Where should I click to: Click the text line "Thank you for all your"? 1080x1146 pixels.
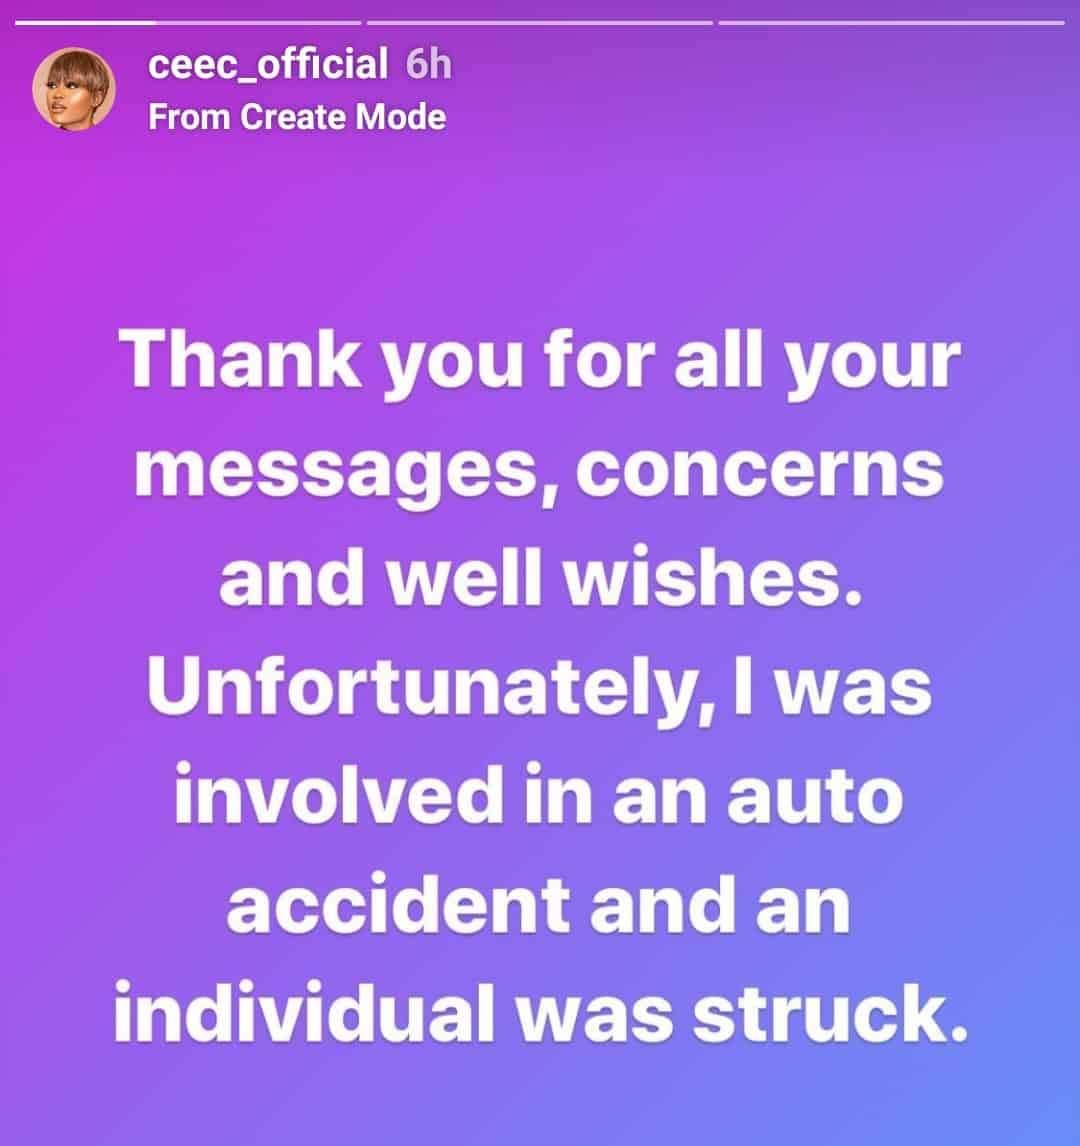pyautogui.click(x=540, y=360)
